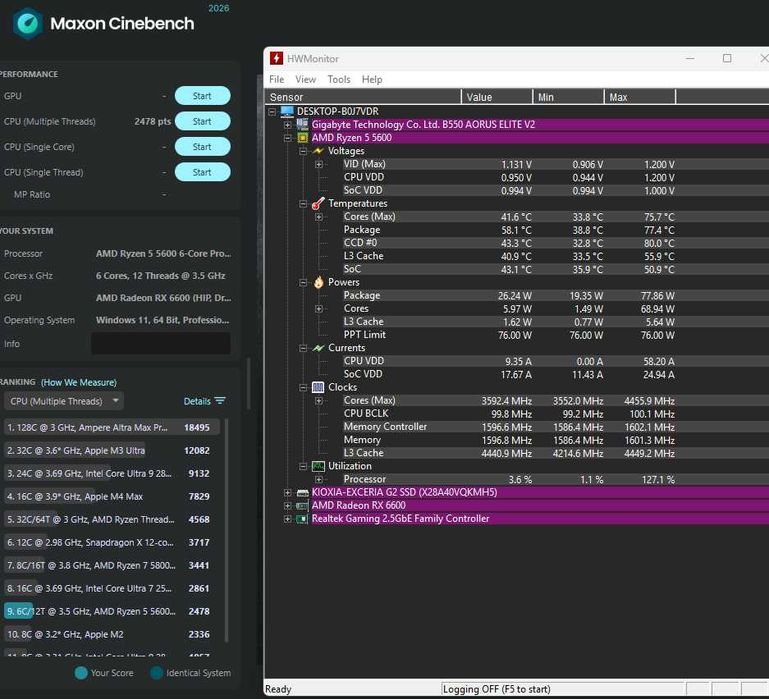The height and width of the screenshot is (699, 769).
Task: Click the Max column header
Action: 640,97
